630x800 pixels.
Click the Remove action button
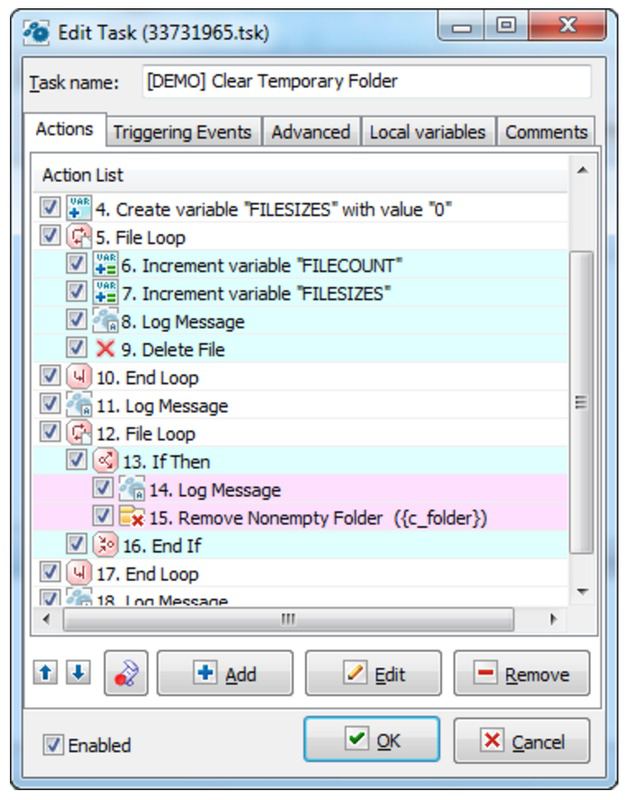coord(522,673)
